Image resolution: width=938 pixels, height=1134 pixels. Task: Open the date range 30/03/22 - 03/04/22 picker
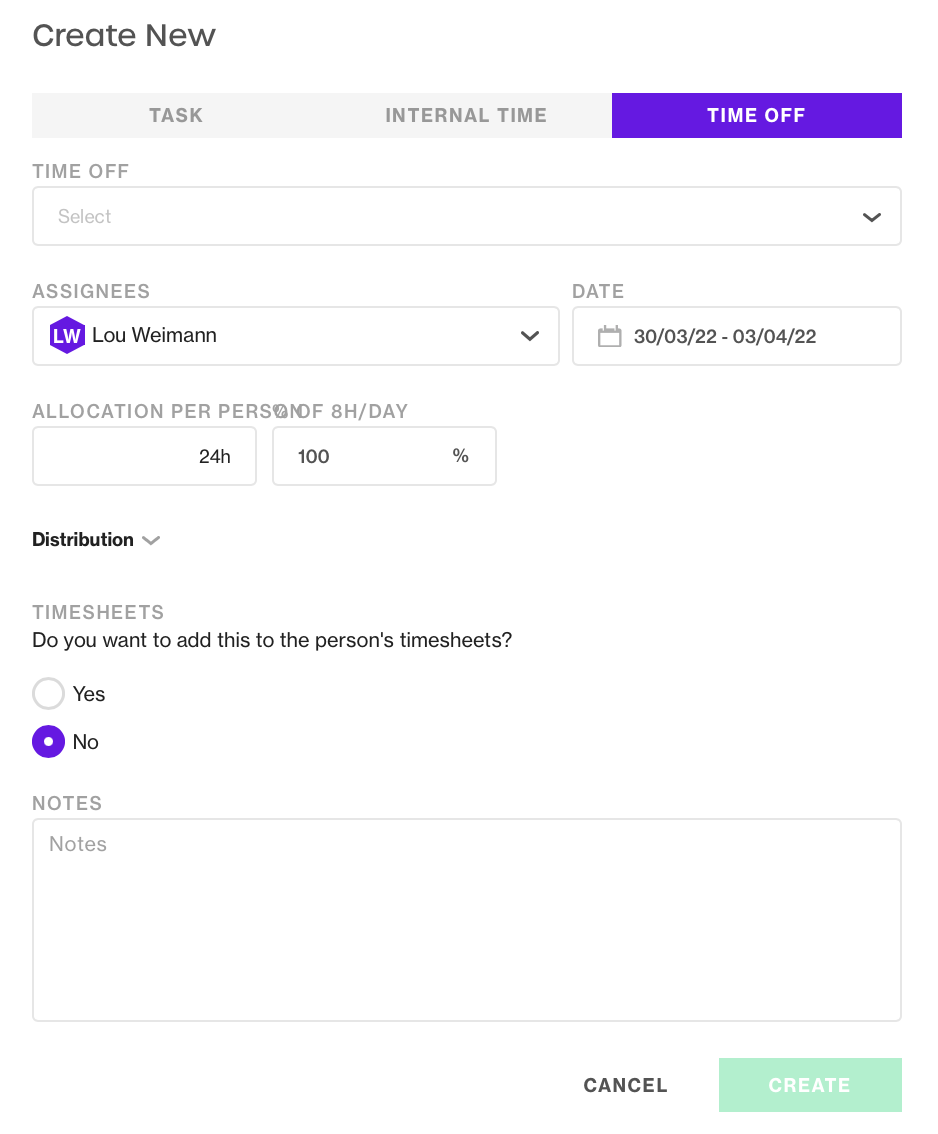click(x=737, y=336)
